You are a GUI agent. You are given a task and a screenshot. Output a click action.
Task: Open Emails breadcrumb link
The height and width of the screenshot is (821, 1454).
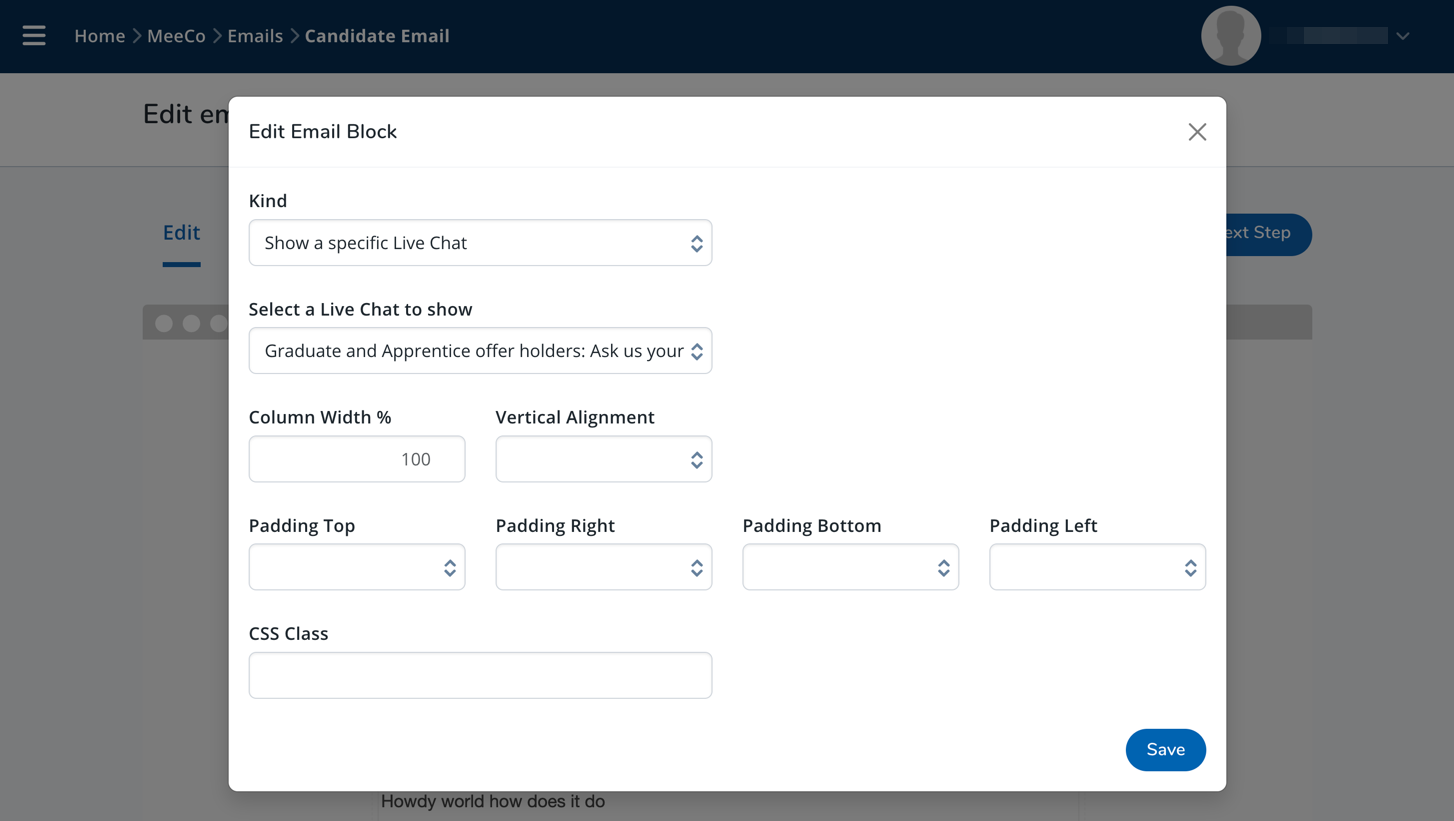click(x=255, y=36)
